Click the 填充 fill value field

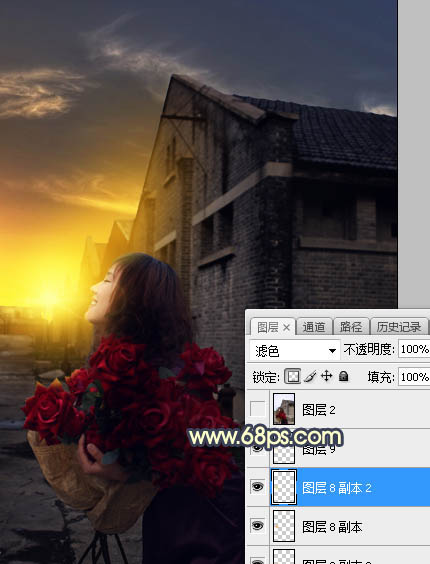[x=414, y=377]
